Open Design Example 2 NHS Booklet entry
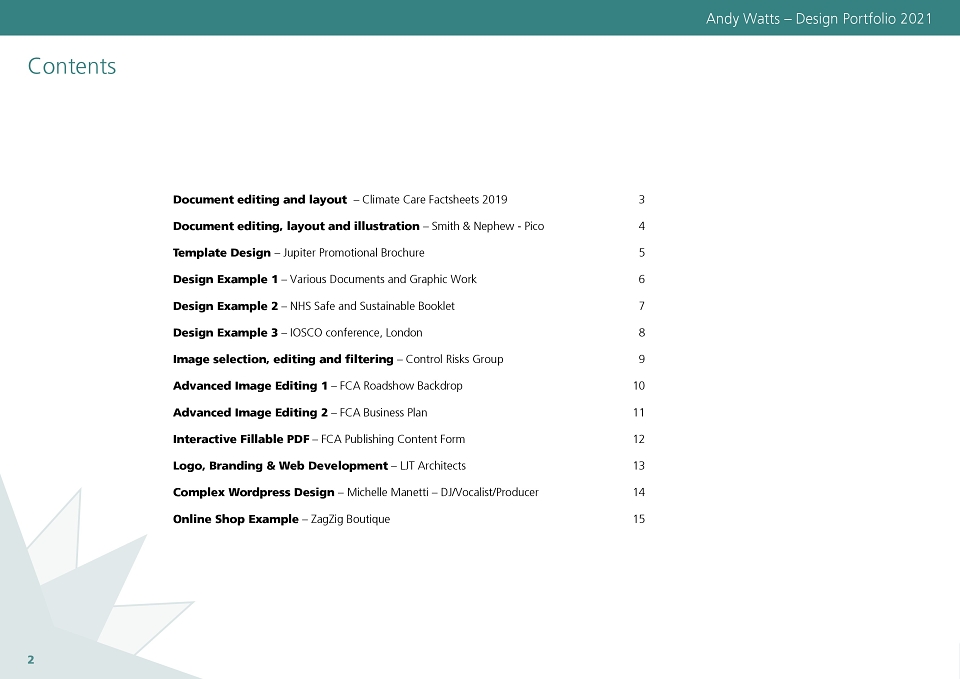This screenshot has width=960, height=679. (x=313, y=306)
